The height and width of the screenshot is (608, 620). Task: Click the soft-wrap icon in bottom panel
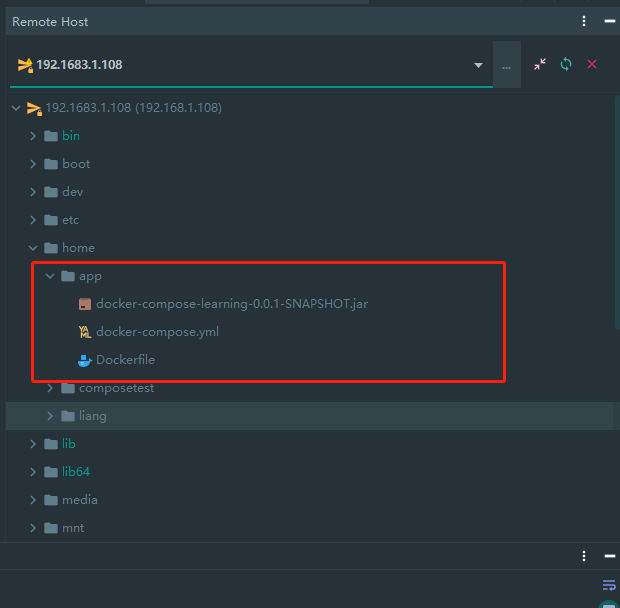[x=609, y=585]
